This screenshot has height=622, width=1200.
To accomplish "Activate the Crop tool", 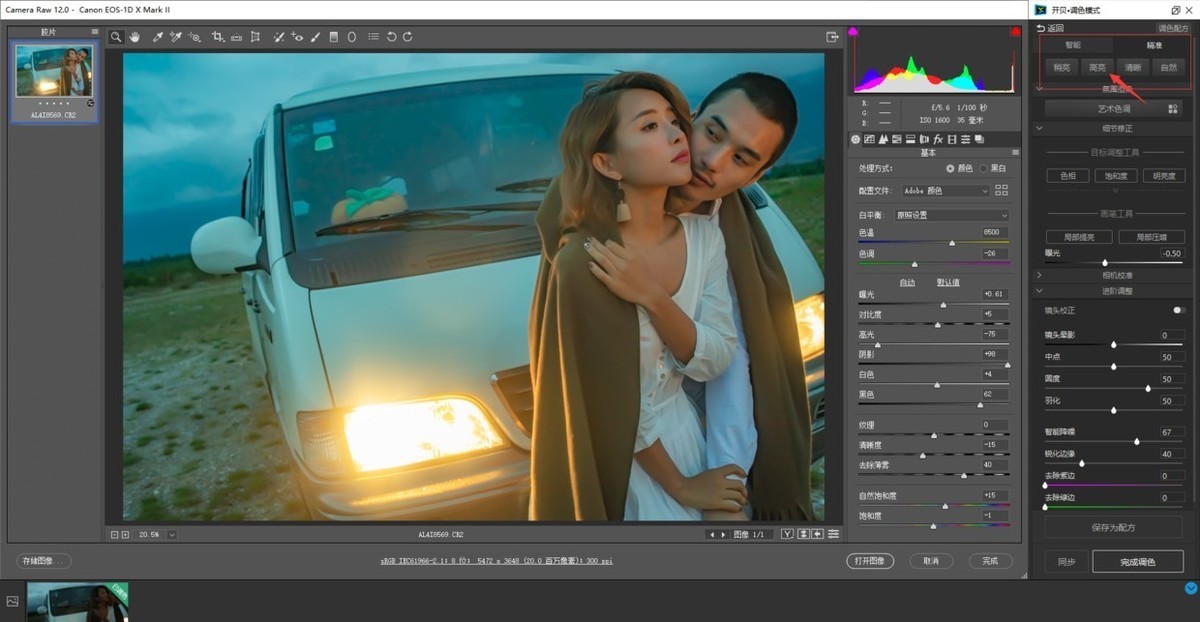I will pos(217,37).
